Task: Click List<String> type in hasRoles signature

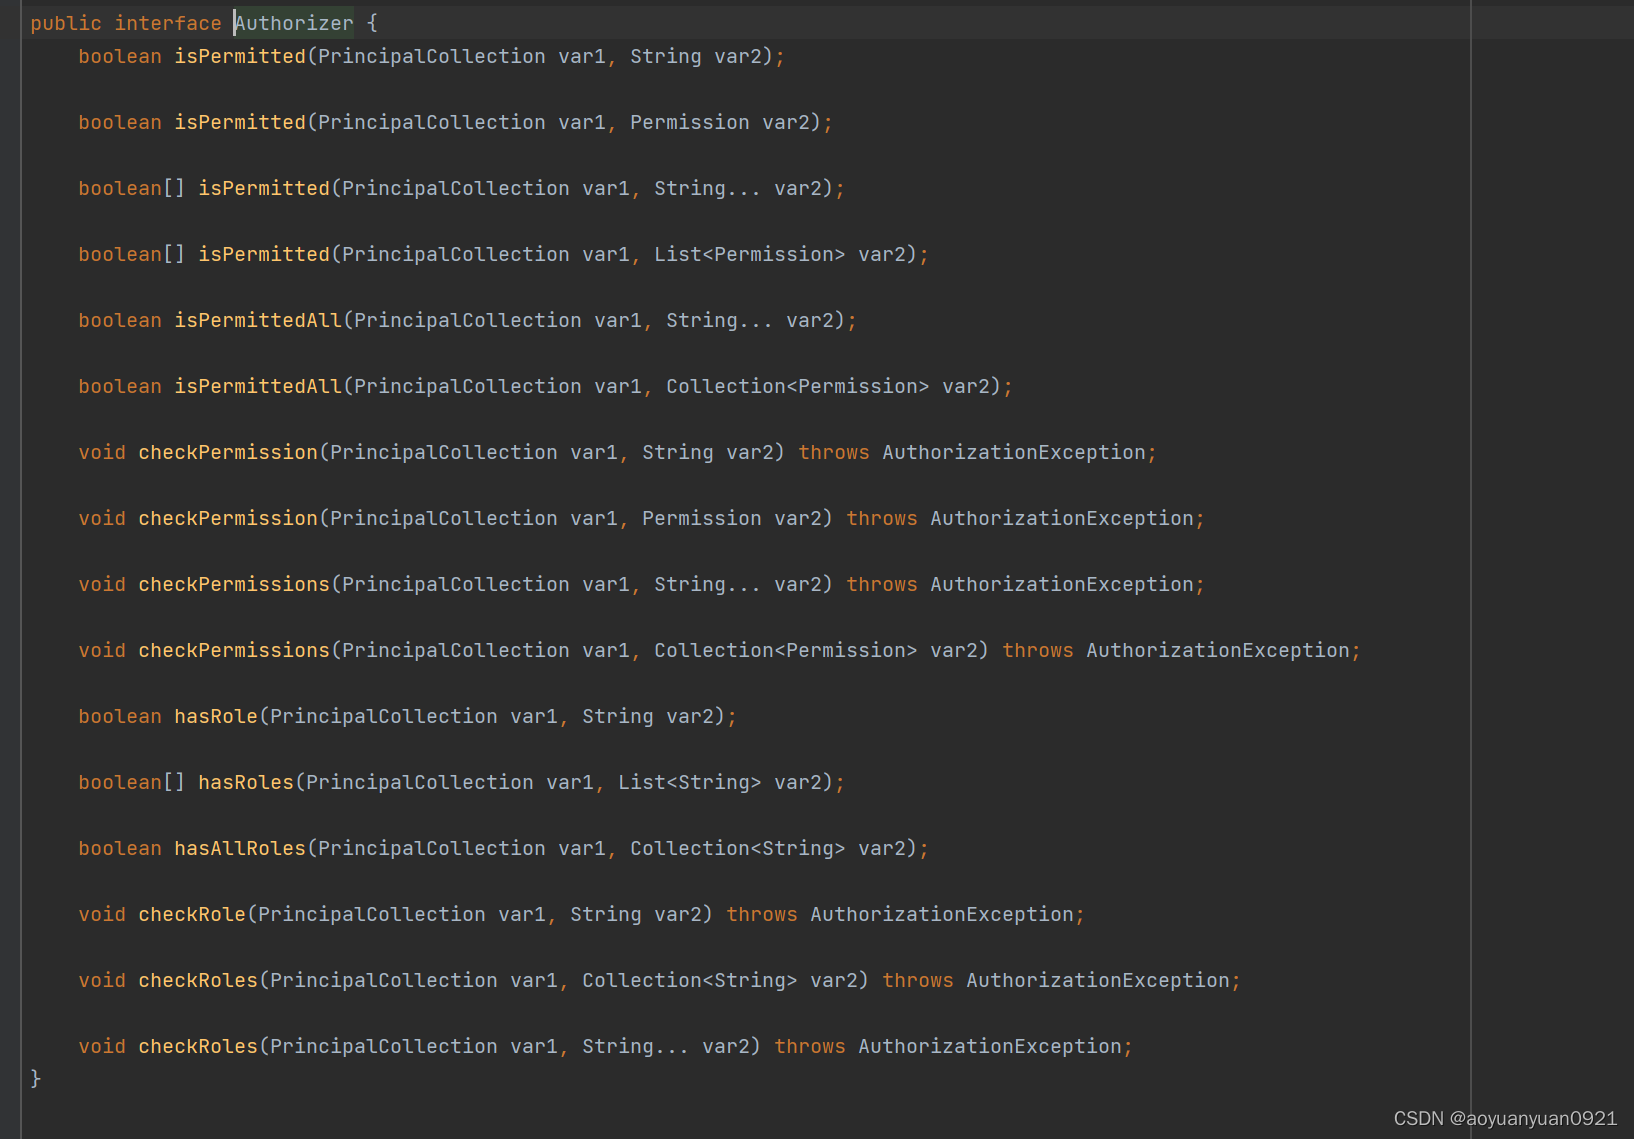Action: coord(690,782)
